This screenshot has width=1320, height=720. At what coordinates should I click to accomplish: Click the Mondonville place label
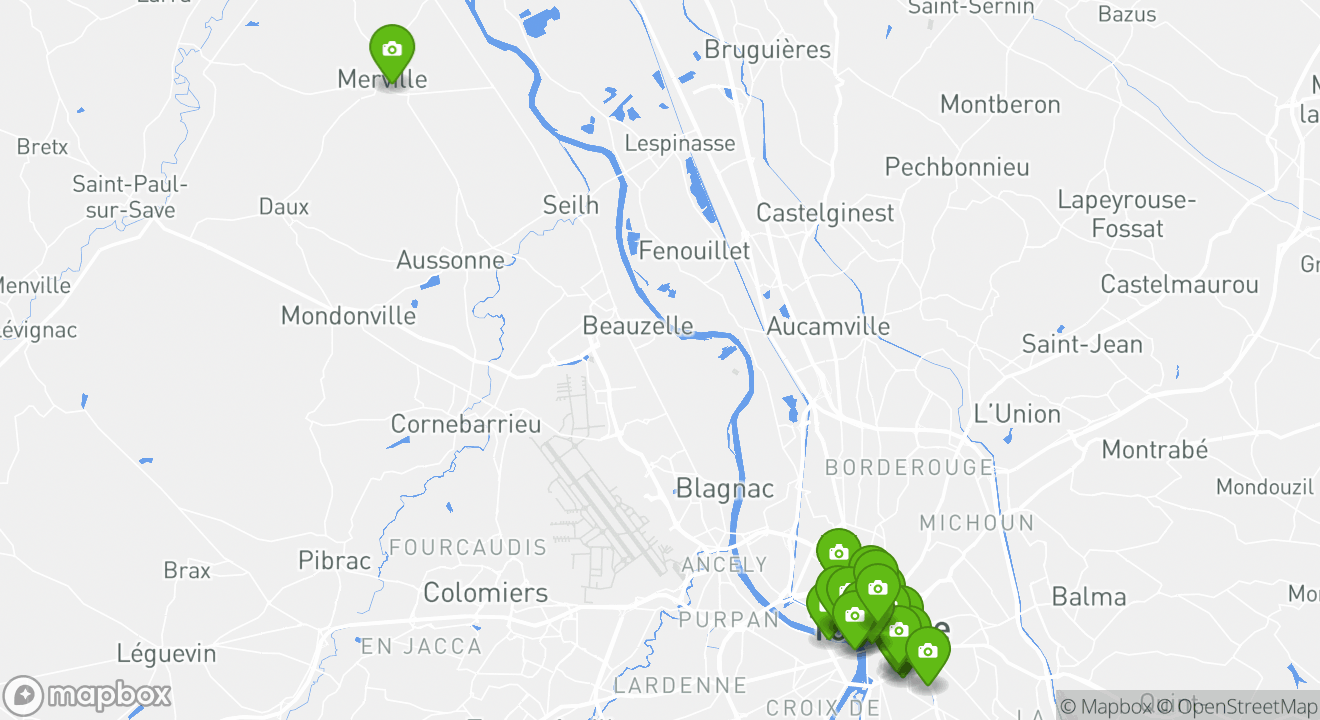[x=348, y=316]
